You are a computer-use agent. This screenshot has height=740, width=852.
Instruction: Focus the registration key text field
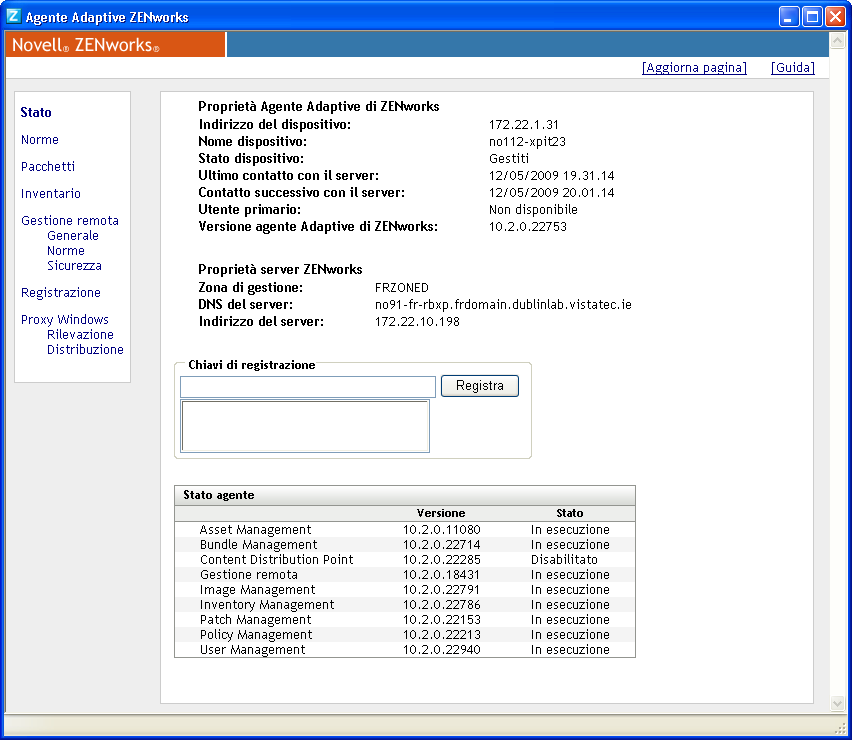pos(308,387)
